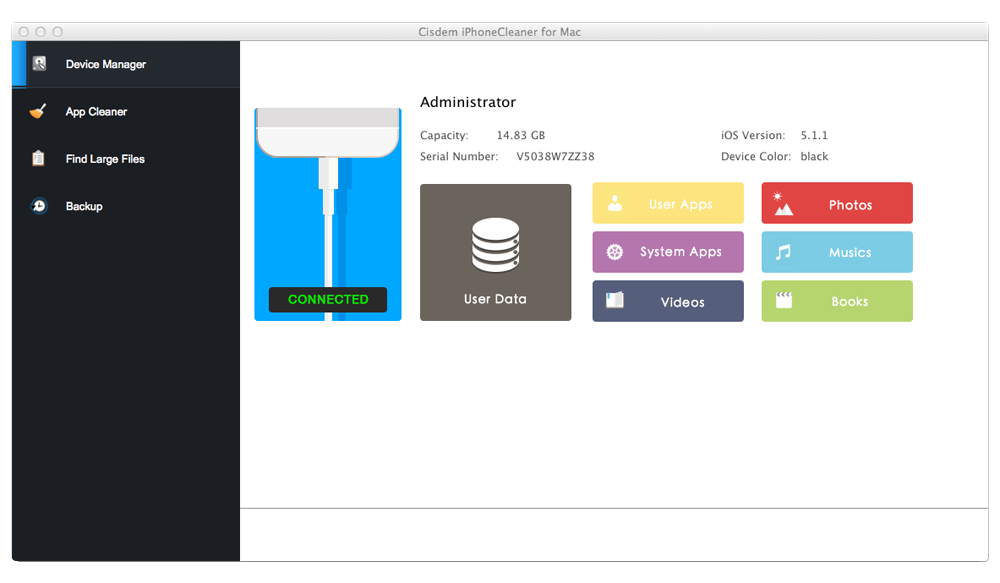Image resolution: width=1000 pixels, height=583 pixels.
Task: Open Musics via its music note icon
Action: (x=783, y=252)
